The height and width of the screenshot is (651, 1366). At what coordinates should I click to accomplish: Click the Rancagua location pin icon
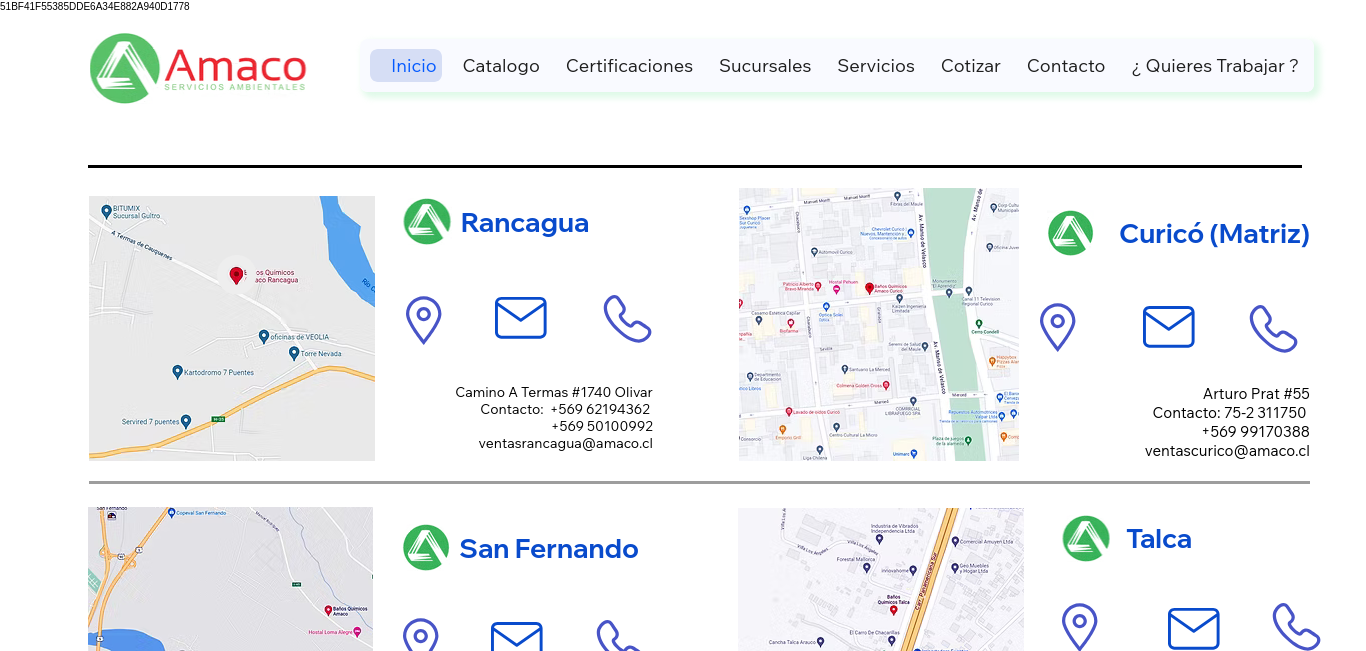tap(423, 320)
